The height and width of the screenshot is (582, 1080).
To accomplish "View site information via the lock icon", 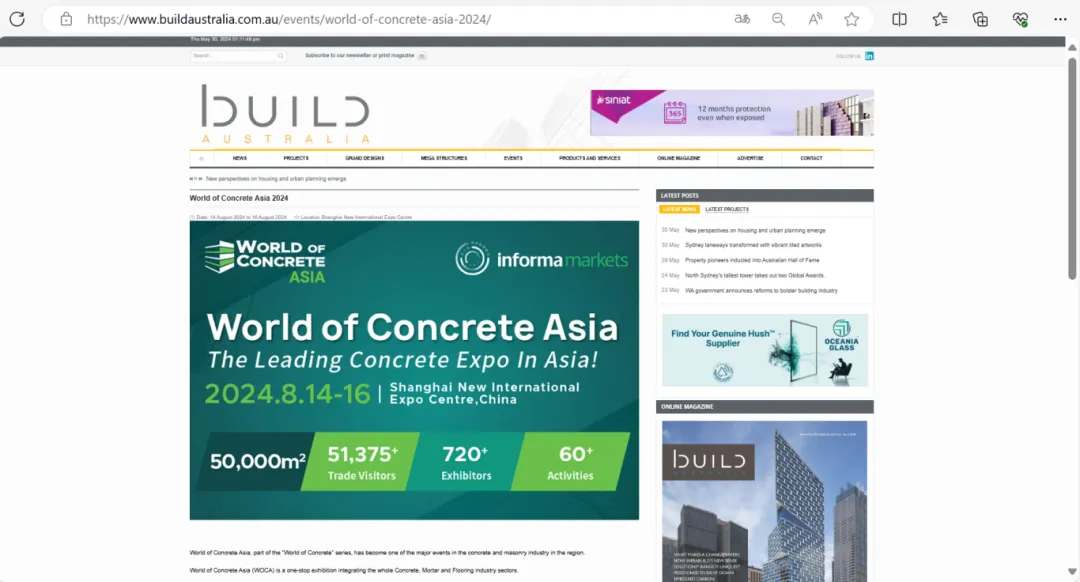I will point(66,19).
